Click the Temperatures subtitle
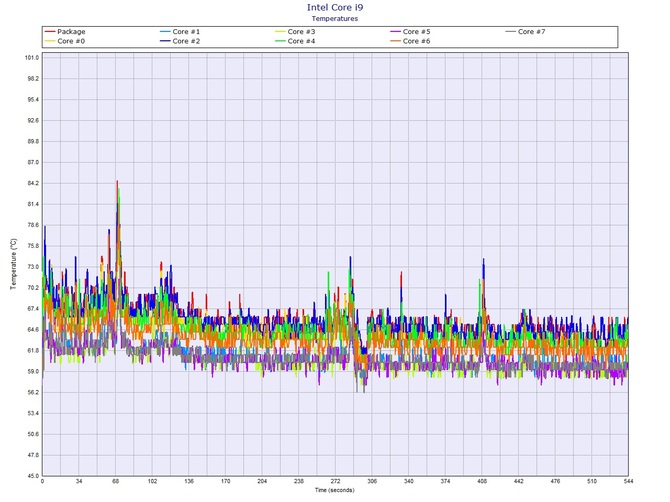This screenshot has height=502, width=670. [x=335, y=18]
